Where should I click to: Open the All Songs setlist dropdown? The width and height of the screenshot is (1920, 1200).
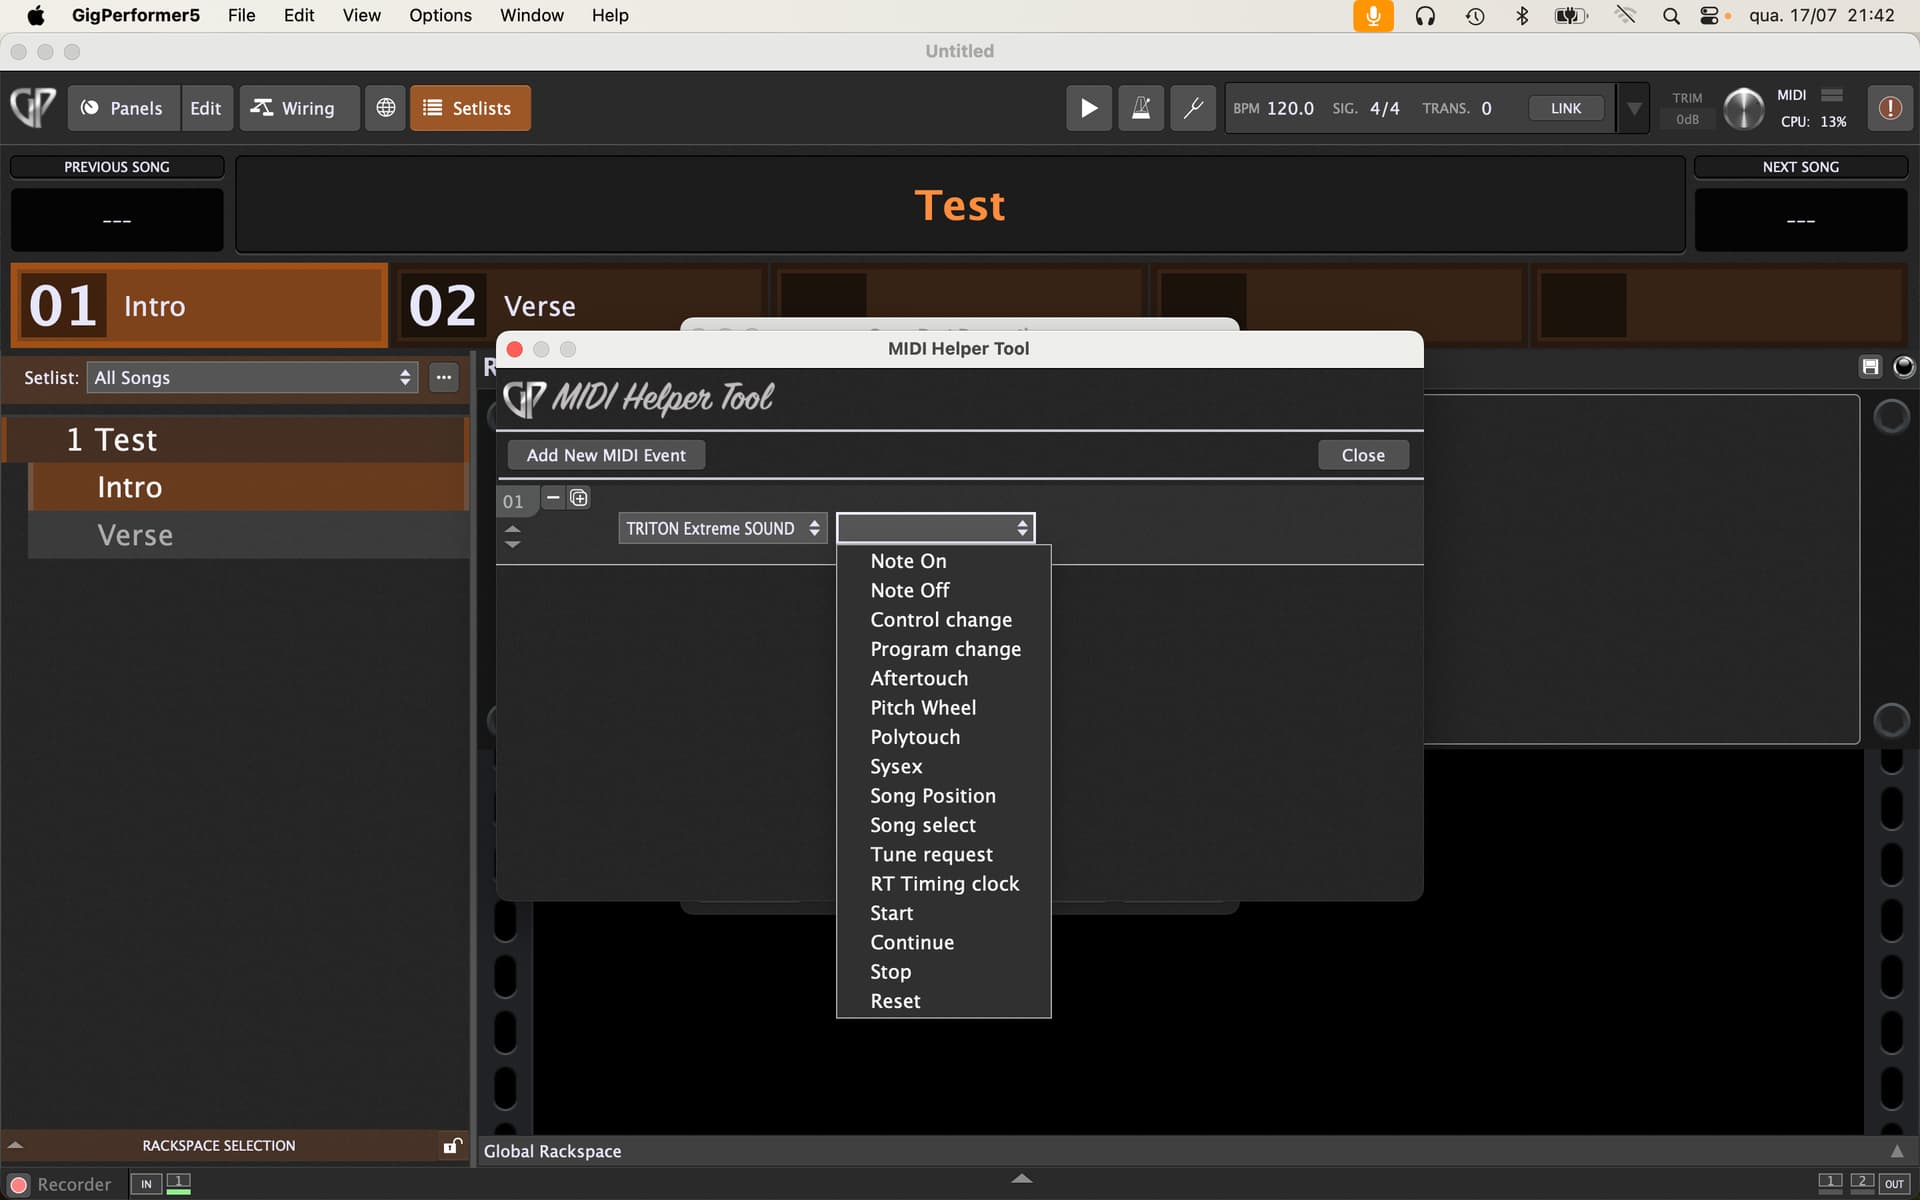pyautogui.click(x=251, y=378)
